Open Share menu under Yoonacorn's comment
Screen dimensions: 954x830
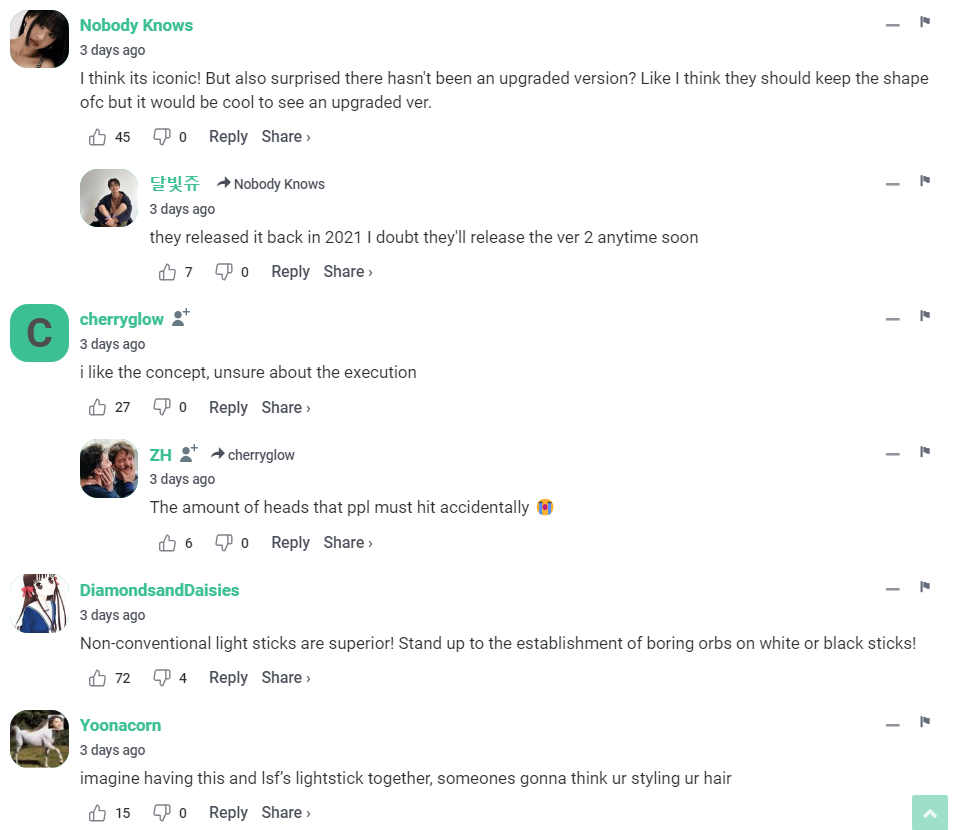(x=286, y=813)
